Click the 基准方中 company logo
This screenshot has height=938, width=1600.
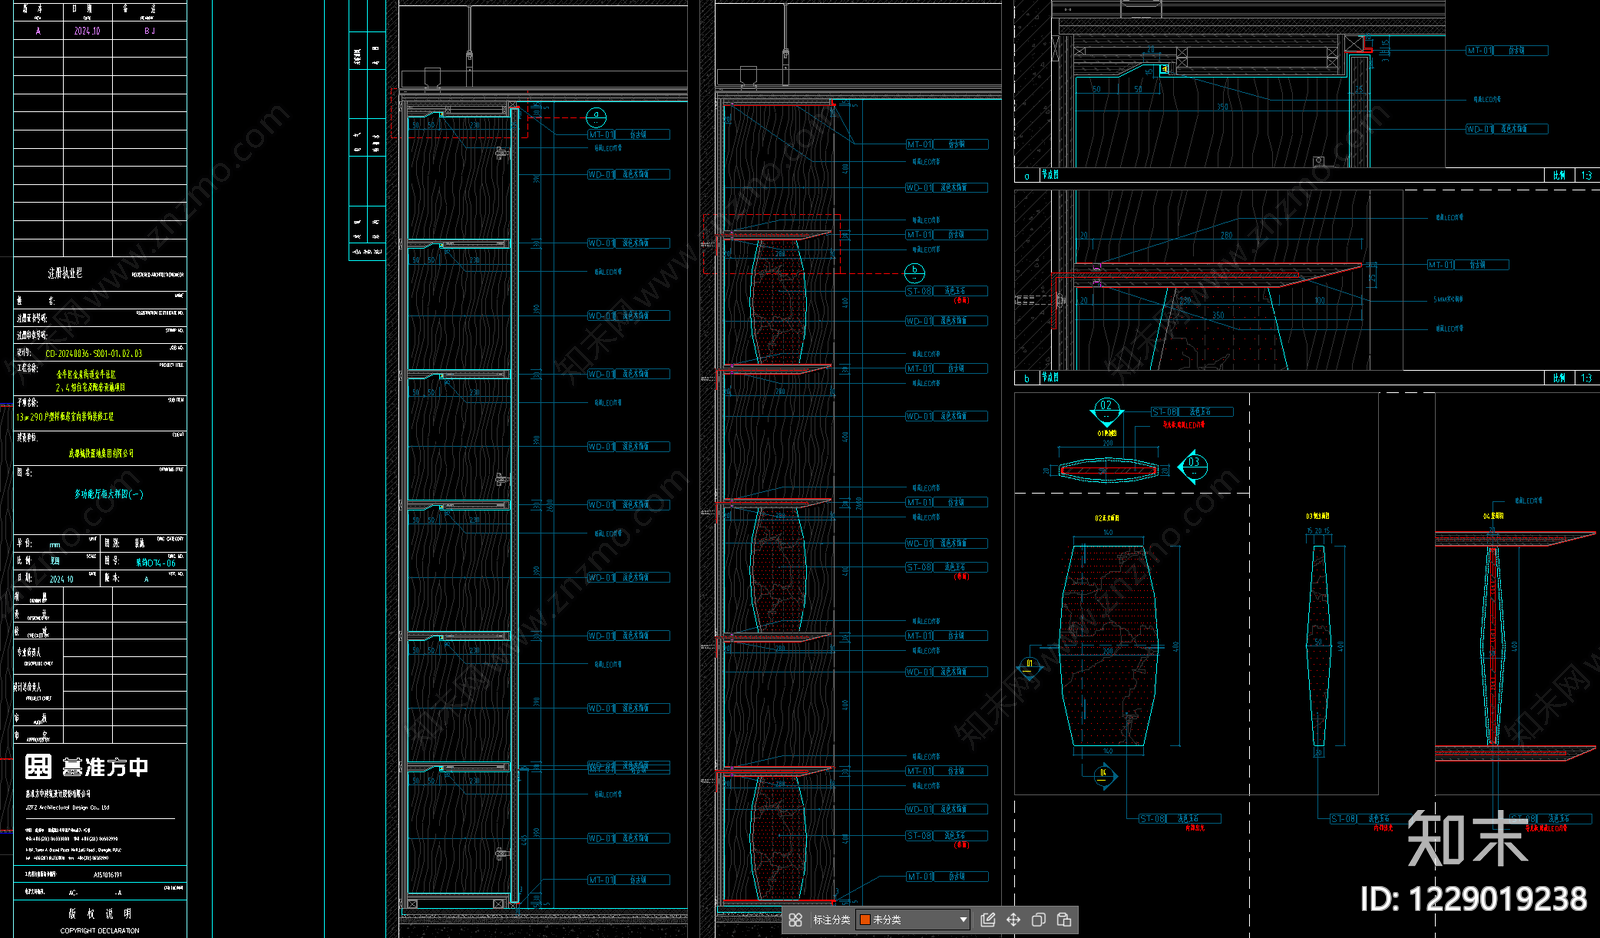point(87,767)
